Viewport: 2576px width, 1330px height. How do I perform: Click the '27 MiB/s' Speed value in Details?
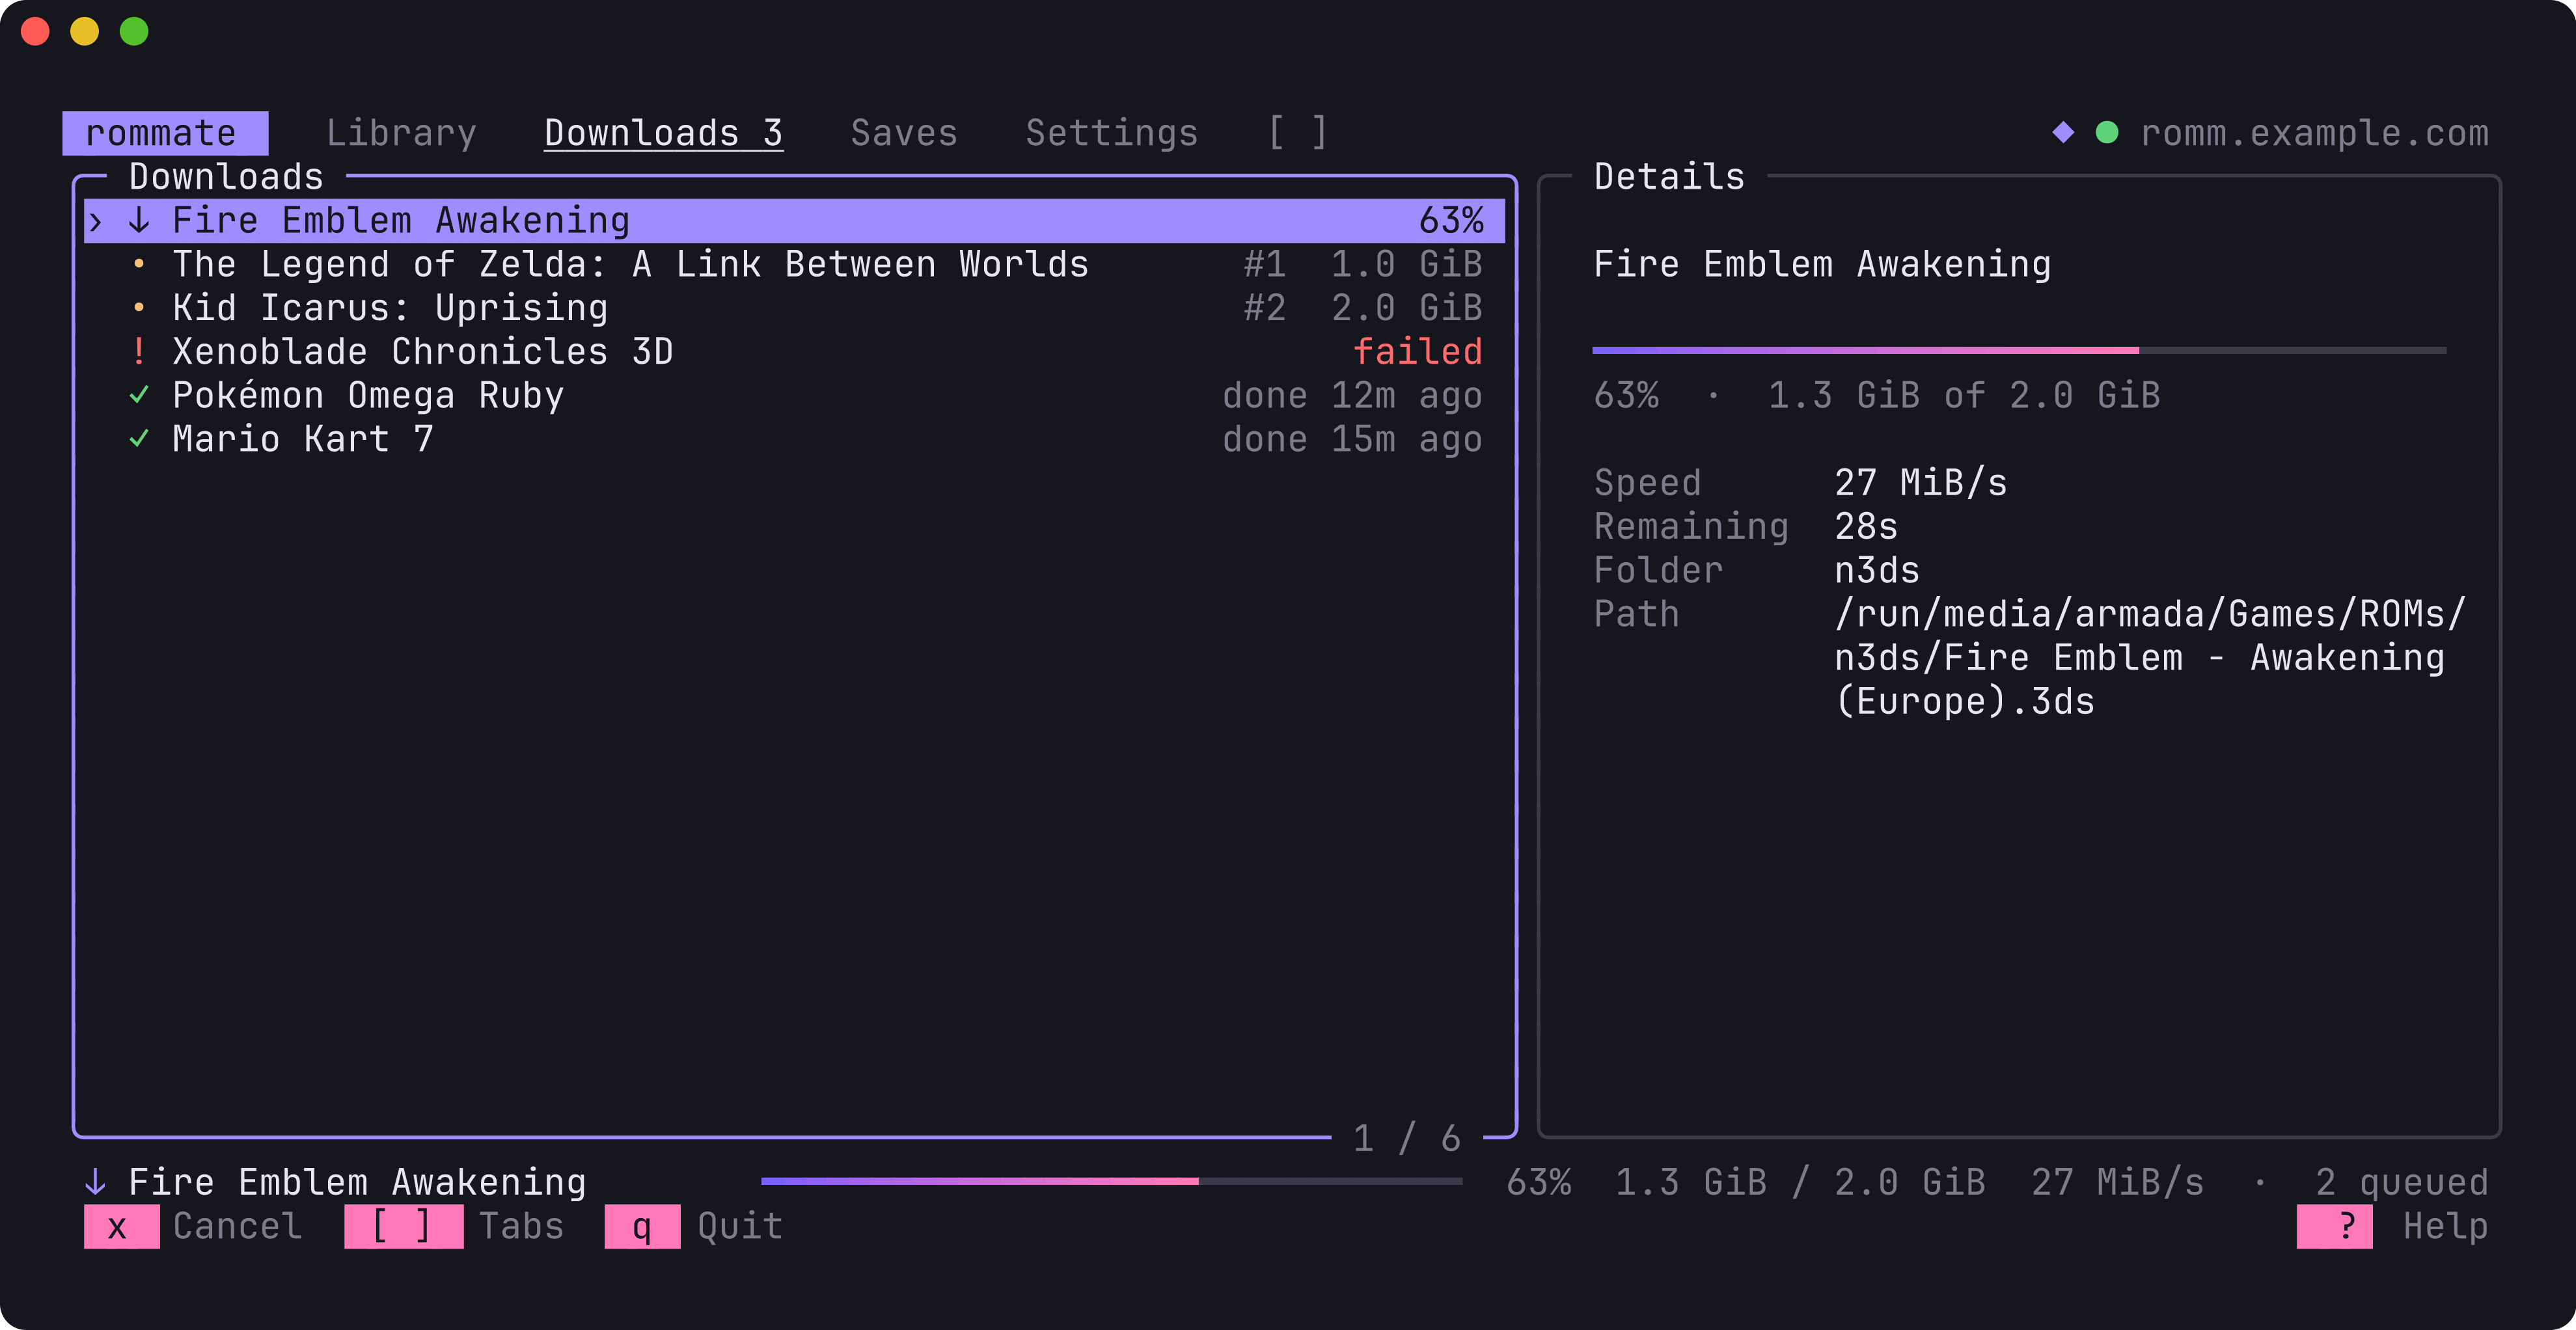pos(1921,482)
